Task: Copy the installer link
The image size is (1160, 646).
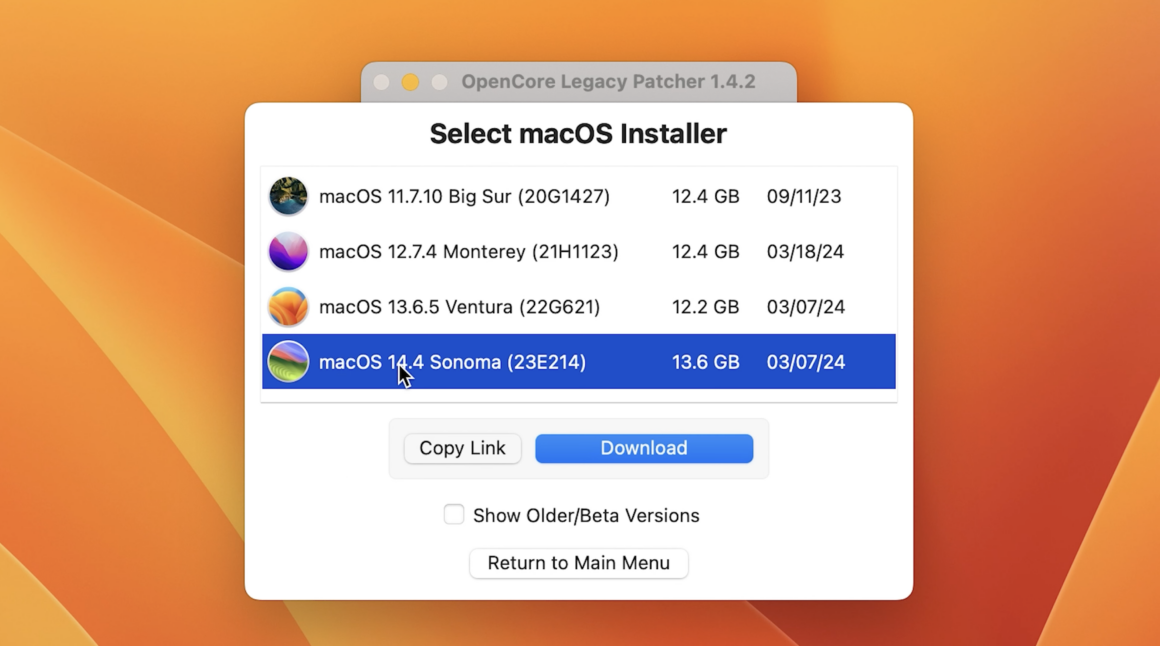Action: point(462,448)
